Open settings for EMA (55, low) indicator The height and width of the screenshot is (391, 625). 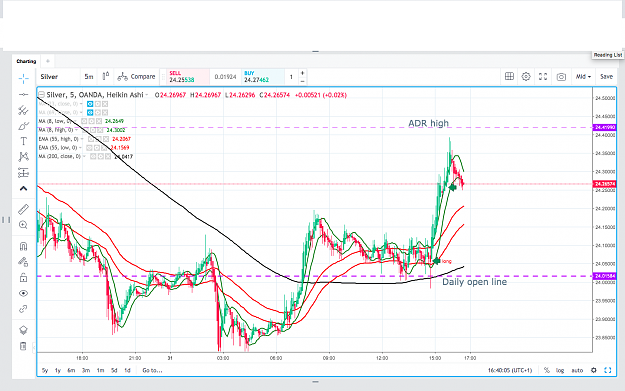(x=97, y=148)
